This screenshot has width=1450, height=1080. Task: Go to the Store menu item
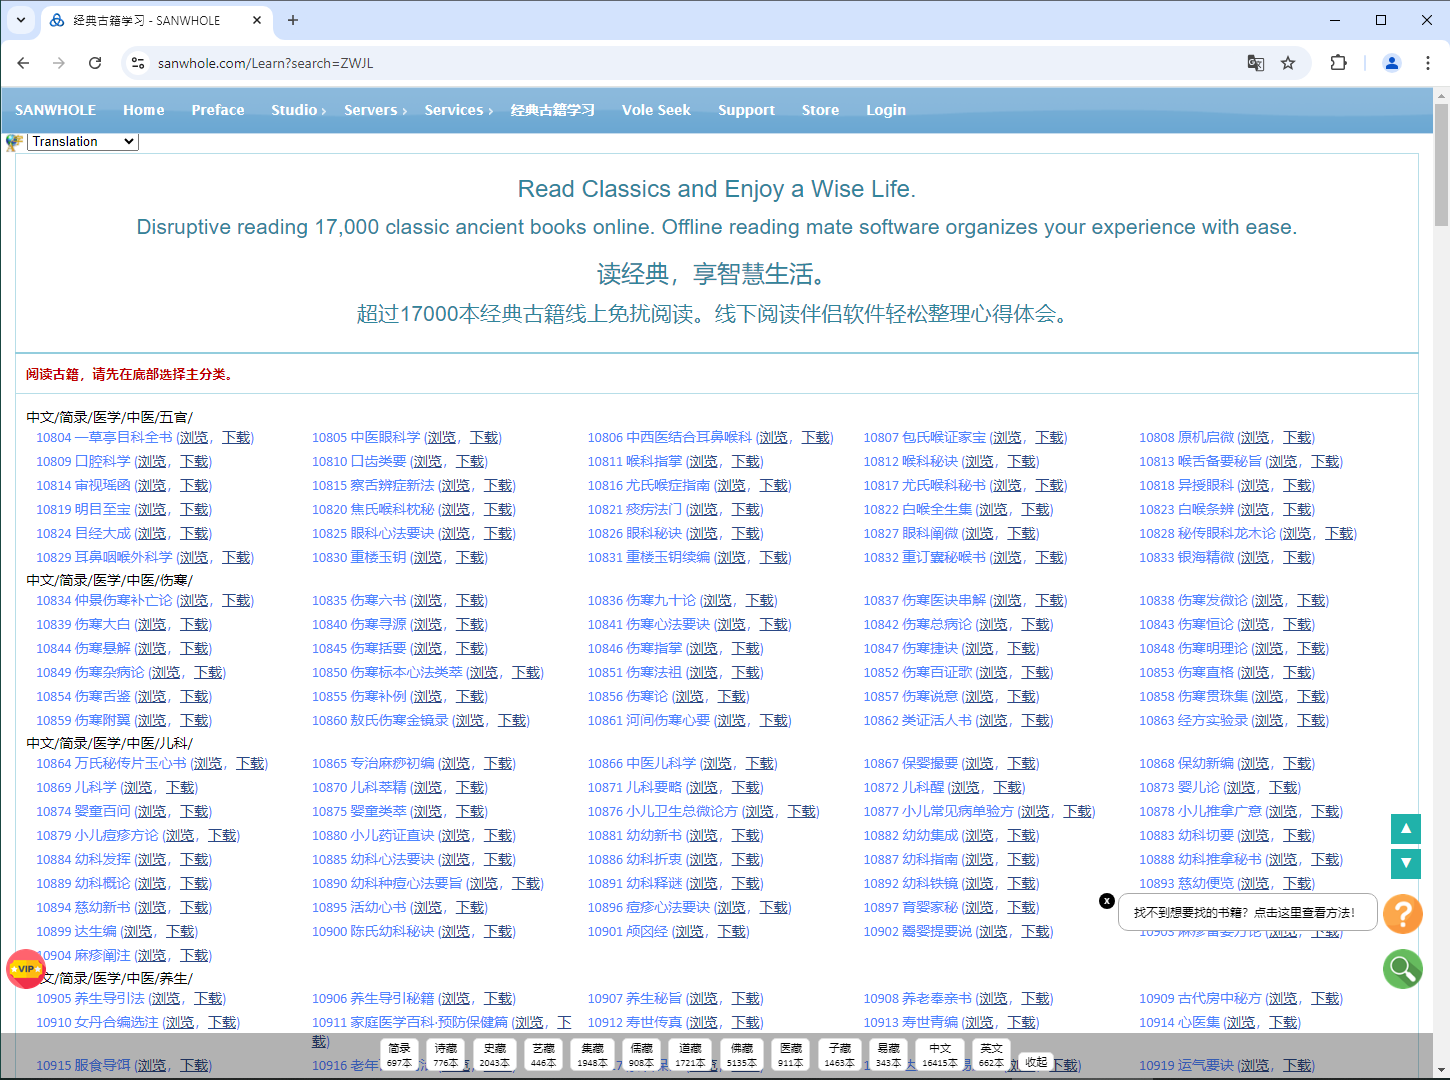pos(820,110)
